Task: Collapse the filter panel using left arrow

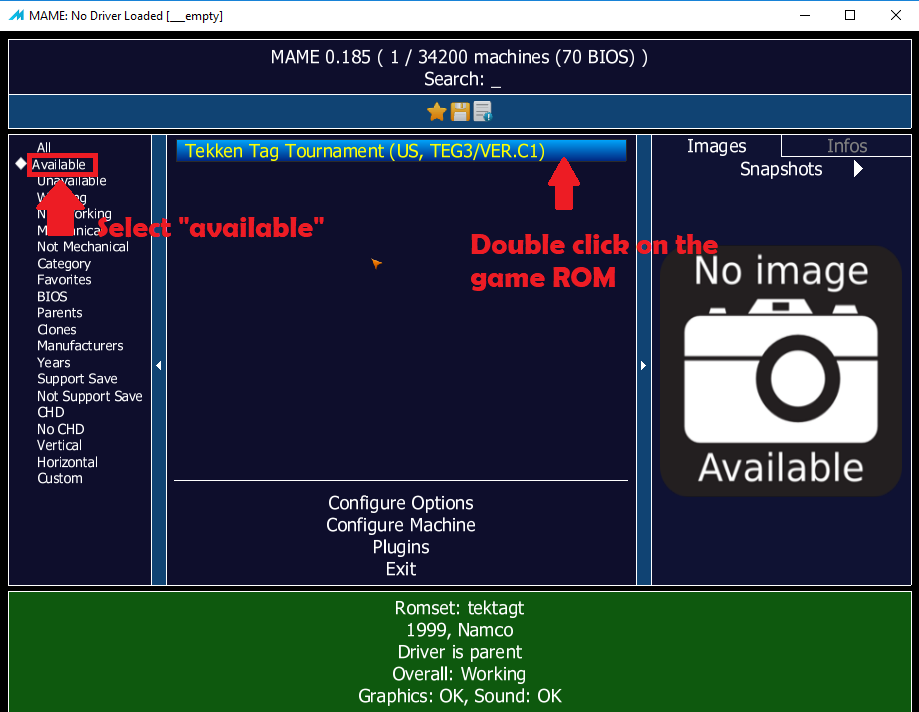Action: click(x=158, y=365)
